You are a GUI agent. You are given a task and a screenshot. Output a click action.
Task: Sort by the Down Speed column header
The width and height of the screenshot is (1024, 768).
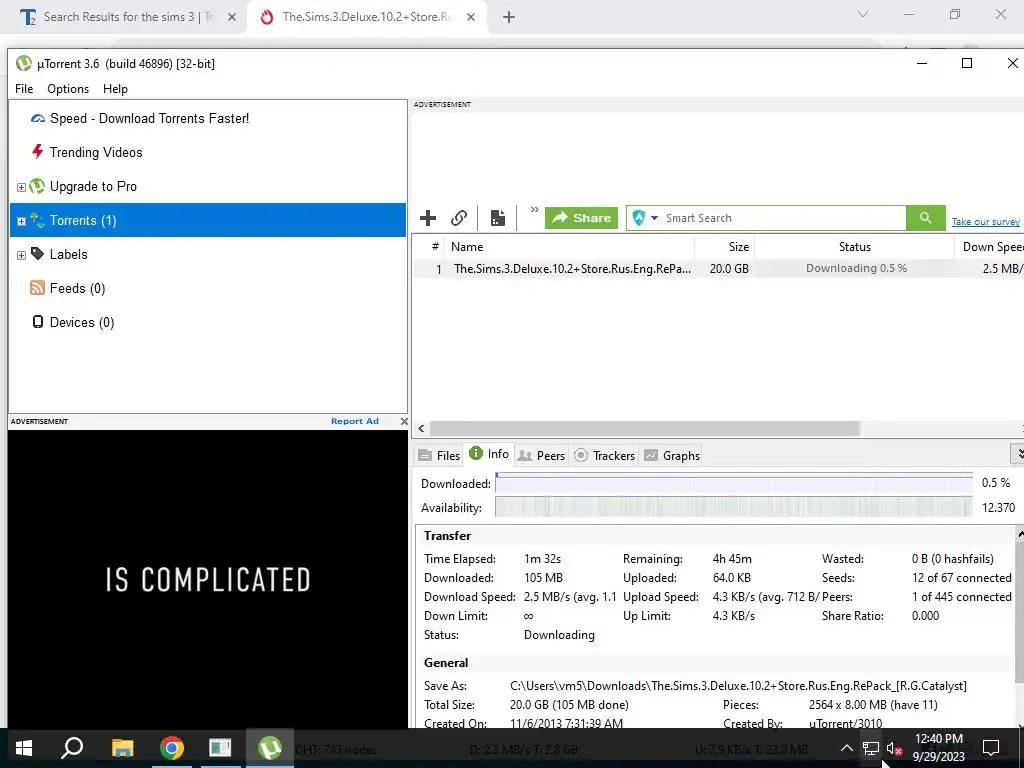(x=989, y=247)
